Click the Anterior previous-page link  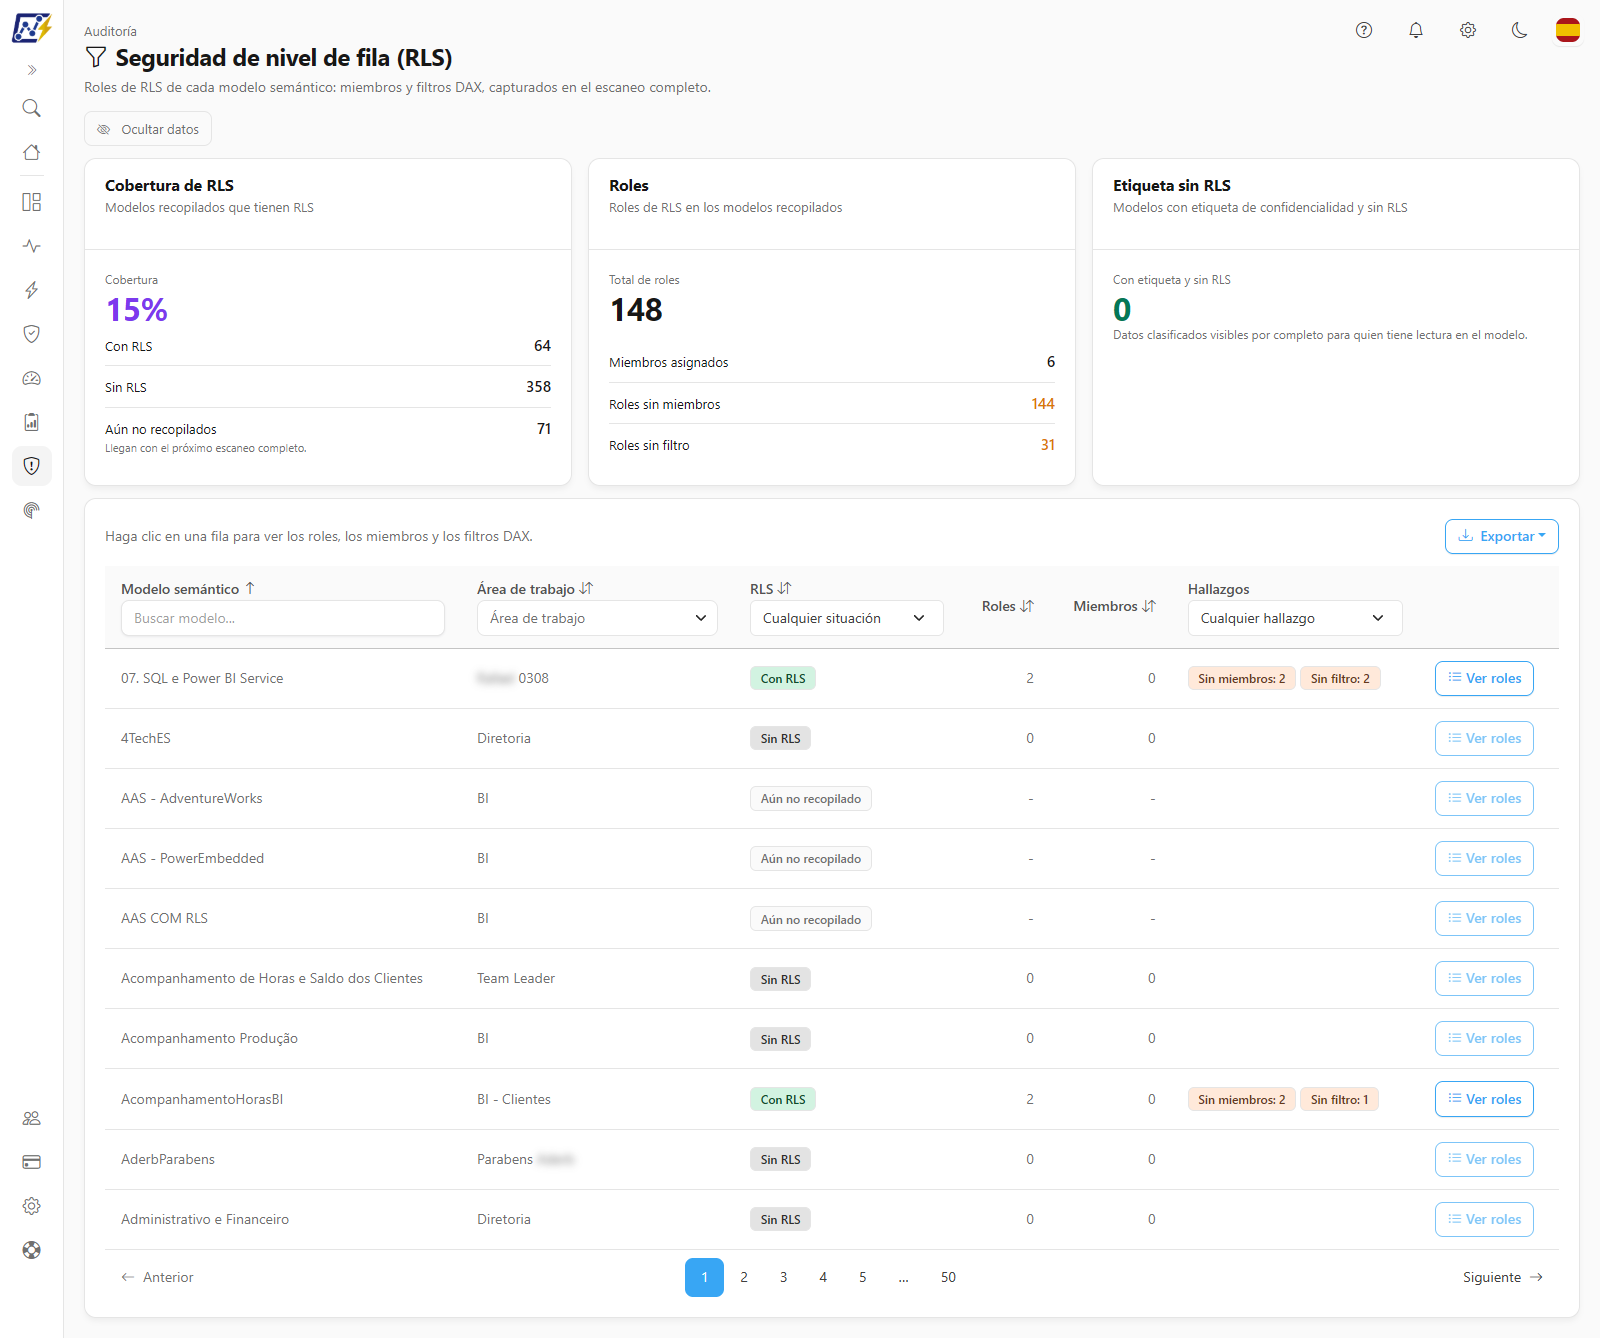click(x=157, y=1277)
